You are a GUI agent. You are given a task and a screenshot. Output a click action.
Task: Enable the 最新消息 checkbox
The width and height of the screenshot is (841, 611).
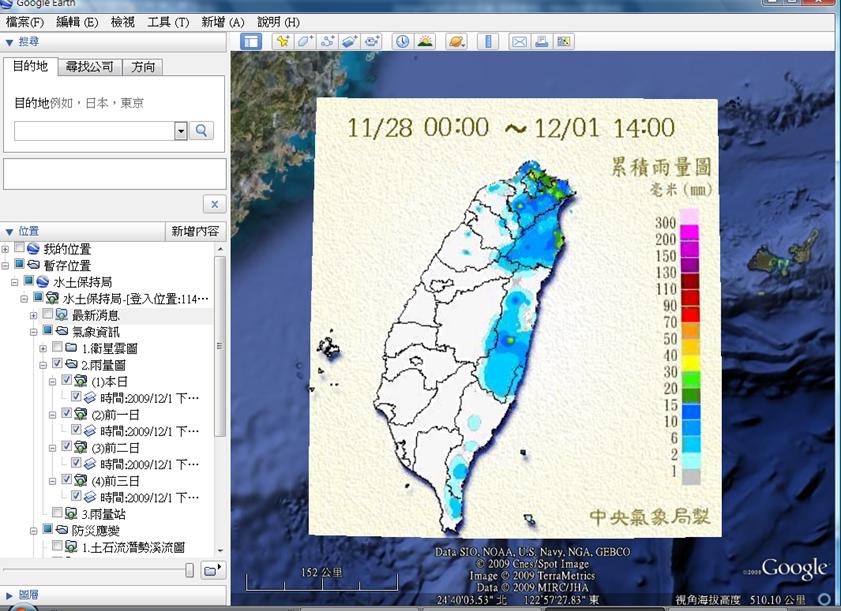(x=48, y=314)
